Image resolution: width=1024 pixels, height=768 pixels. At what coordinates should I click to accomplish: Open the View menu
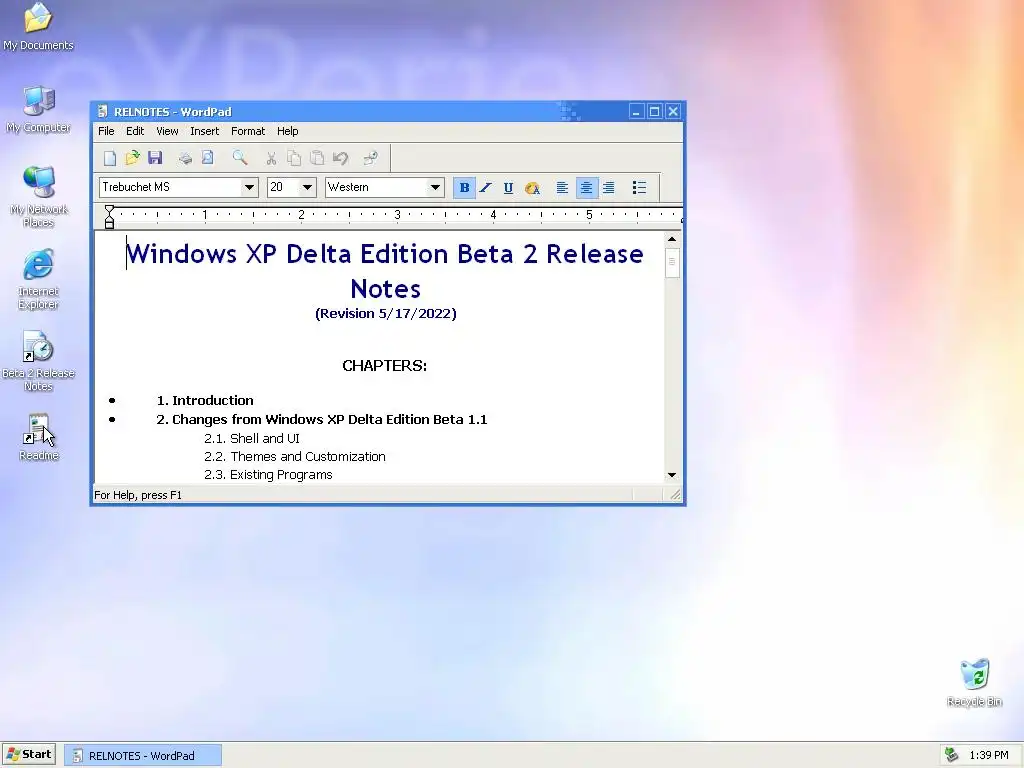167,131
